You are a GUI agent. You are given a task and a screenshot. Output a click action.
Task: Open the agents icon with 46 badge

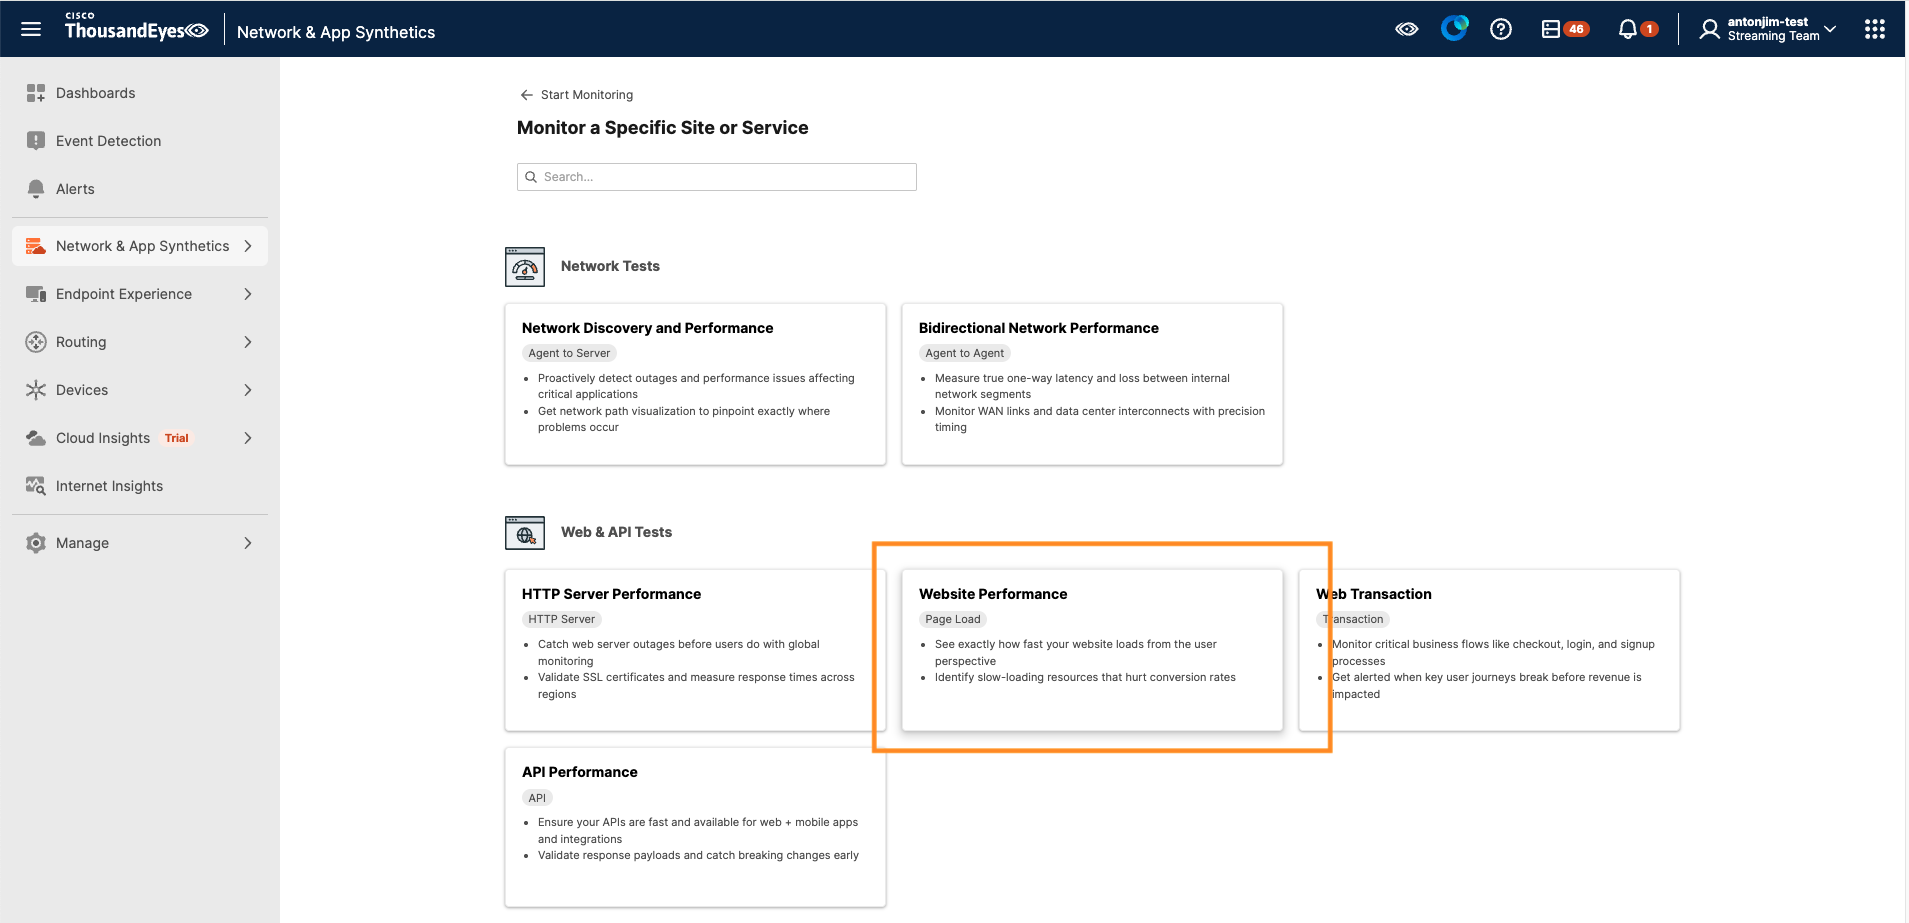pos(1565,29)
